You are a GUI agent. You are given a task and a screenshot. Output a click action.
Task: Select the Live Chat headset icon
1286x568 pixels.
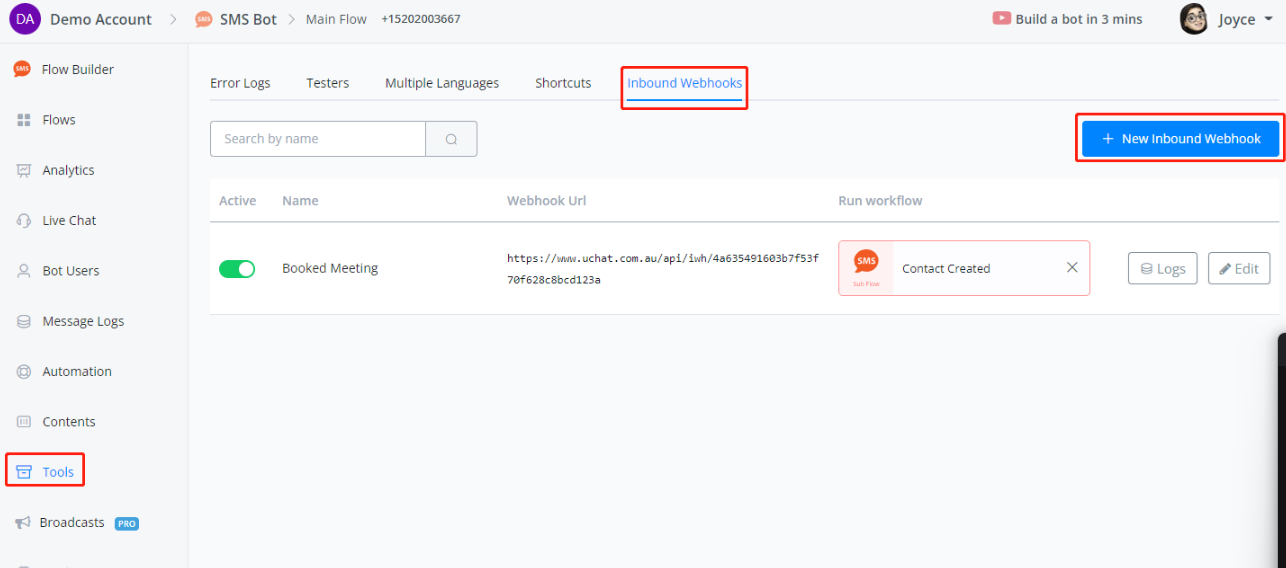click(24, 221)
